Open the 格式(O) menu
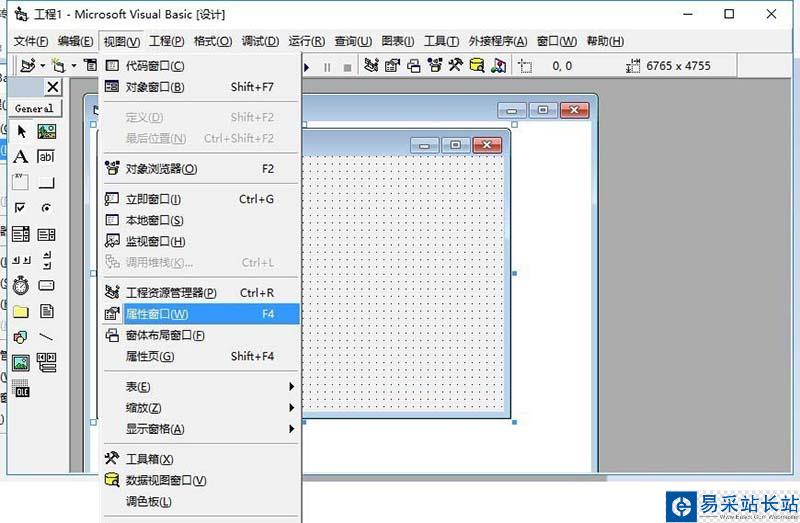 tap(213, 41)
